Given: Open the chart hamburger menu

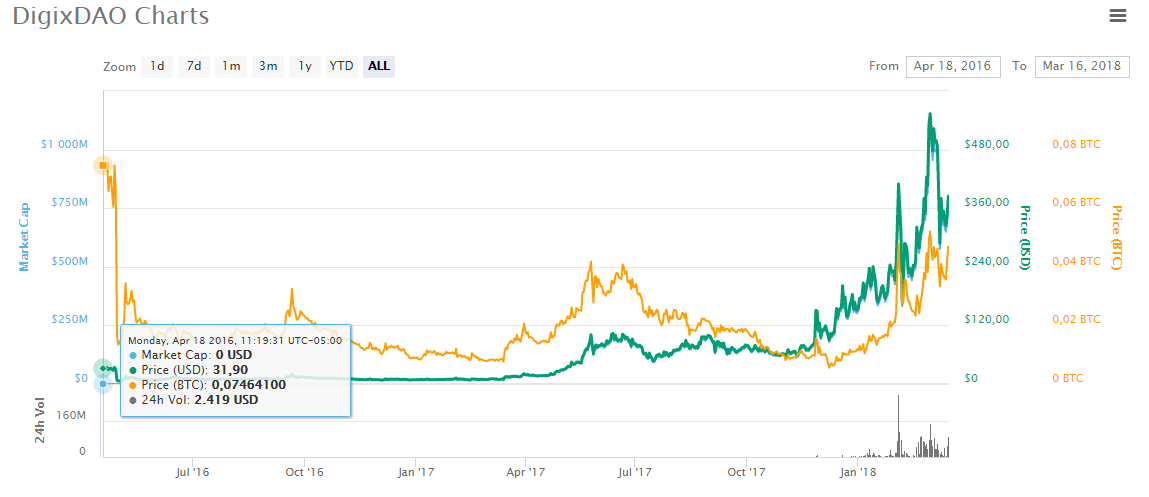Looking at the screenshot, I should pyautogui.click(x=1118, y=15).
